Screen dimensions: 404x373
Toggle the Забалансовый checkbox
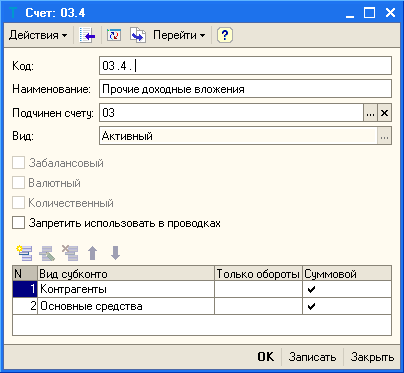tap(18, 163)
